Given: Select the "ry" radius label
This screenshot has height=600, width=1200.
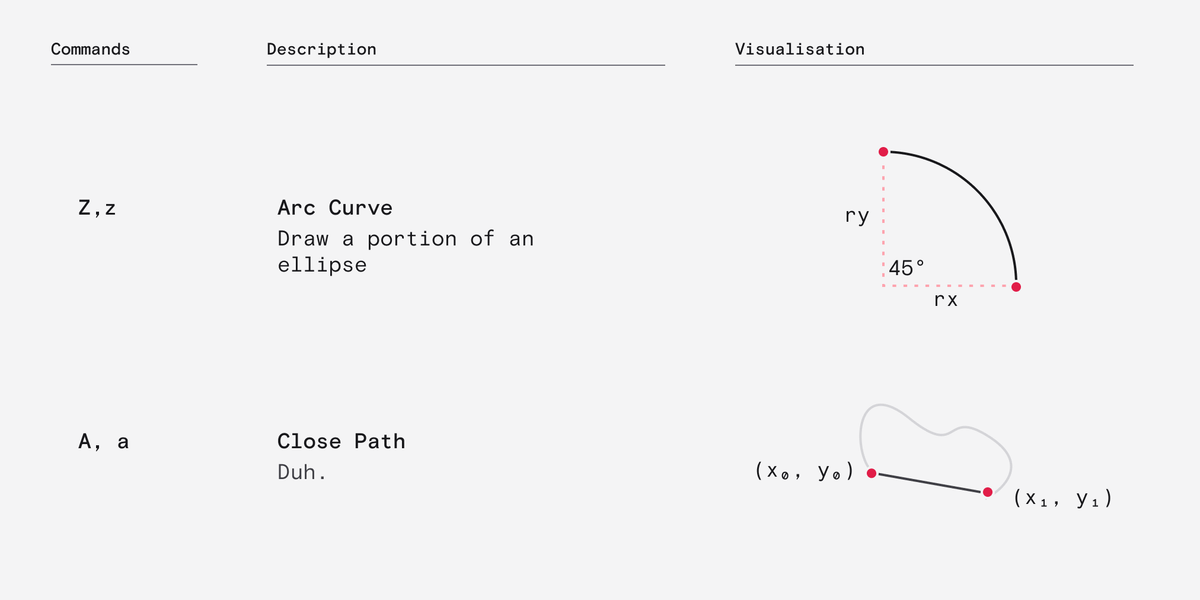Looking at the screenshot, I should tap(856, 215).
